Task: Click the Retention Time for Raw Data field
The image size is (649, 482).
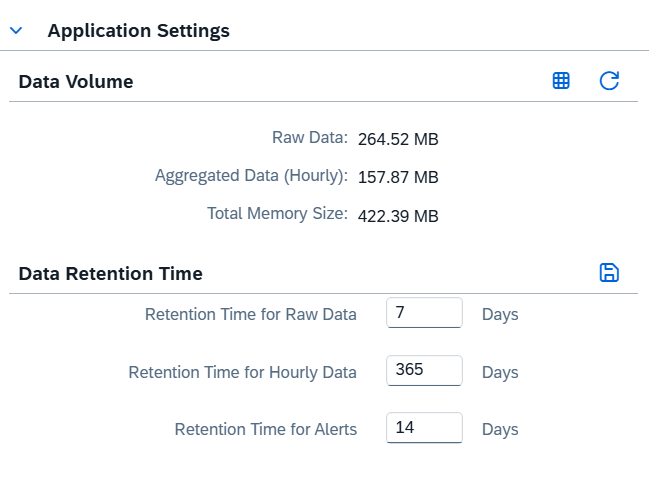Action: click(x=424, y=313)
